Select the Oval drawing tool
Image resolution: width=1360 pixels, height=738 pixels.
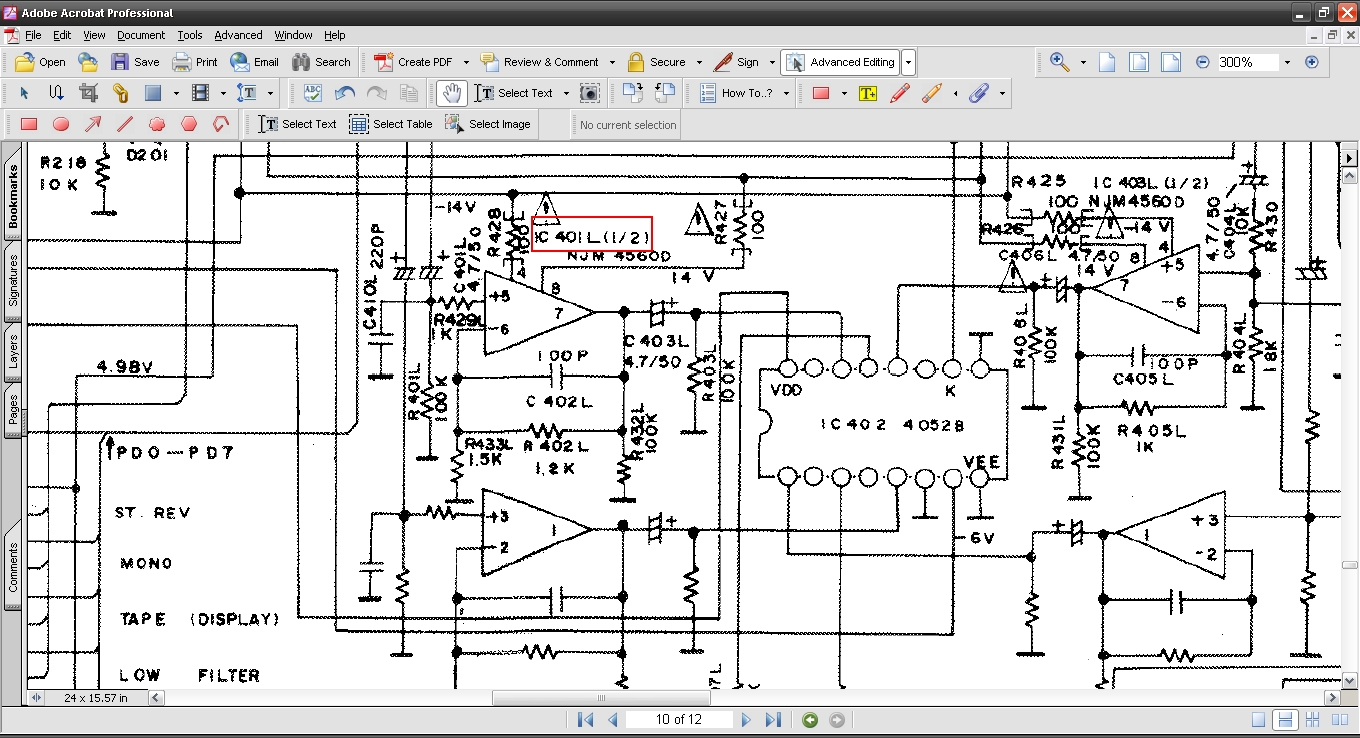(61, 124)
